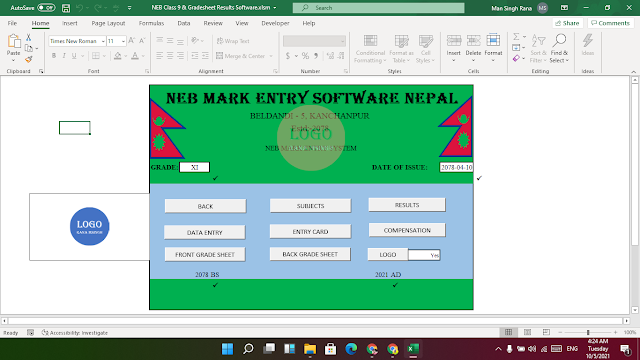Click the Ideas lightning icon

(x=588, y=41)
